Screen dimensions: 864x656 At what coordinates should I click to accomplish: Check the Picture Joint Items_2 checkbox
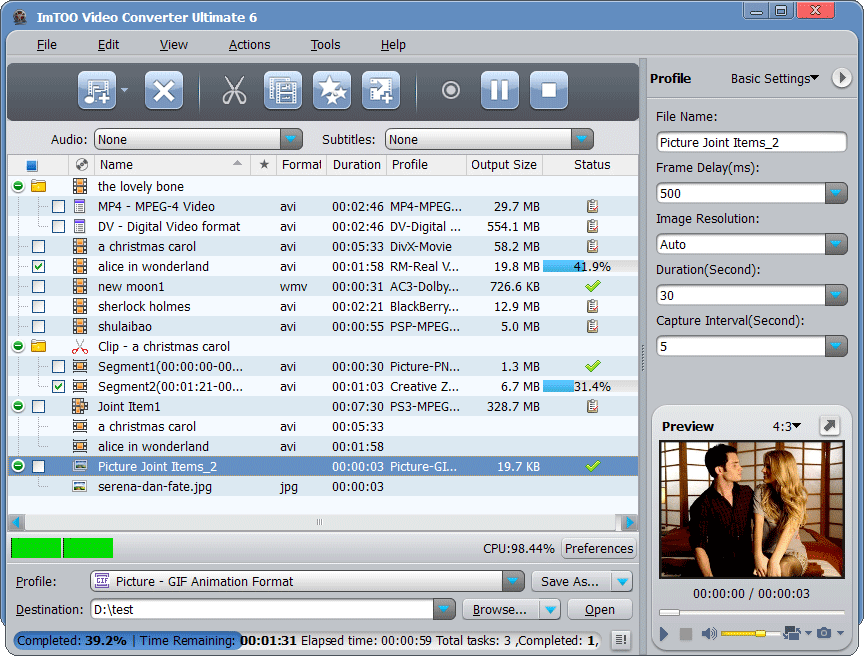tap(39, 467)
